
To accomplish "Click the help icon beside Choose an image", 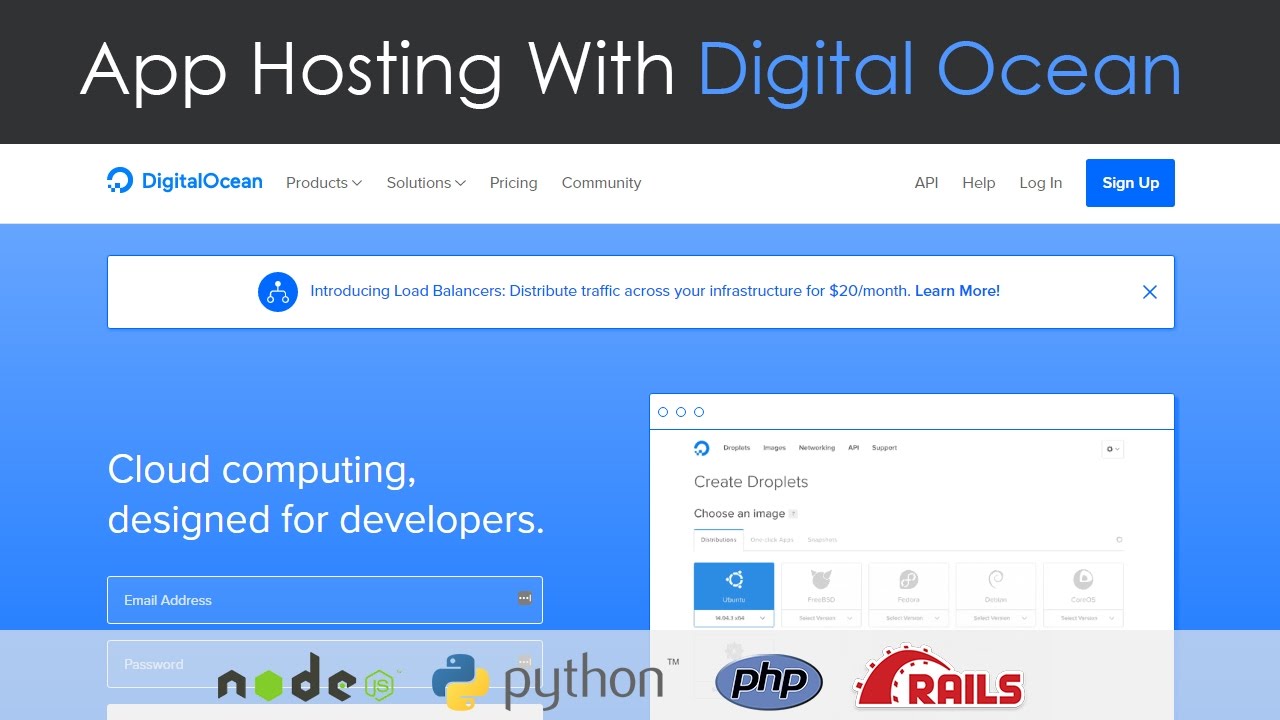I will tap(793, 514).
